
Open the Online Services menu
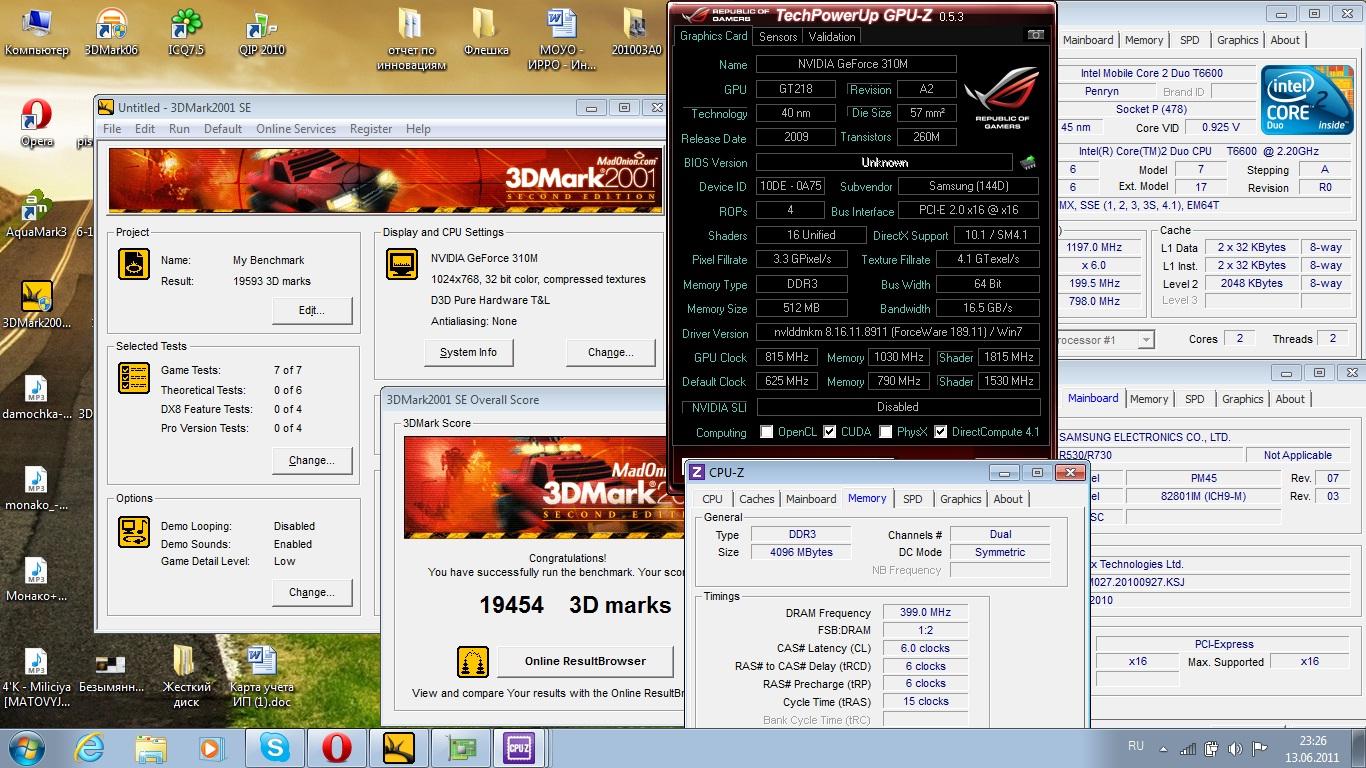click(296, 129)
